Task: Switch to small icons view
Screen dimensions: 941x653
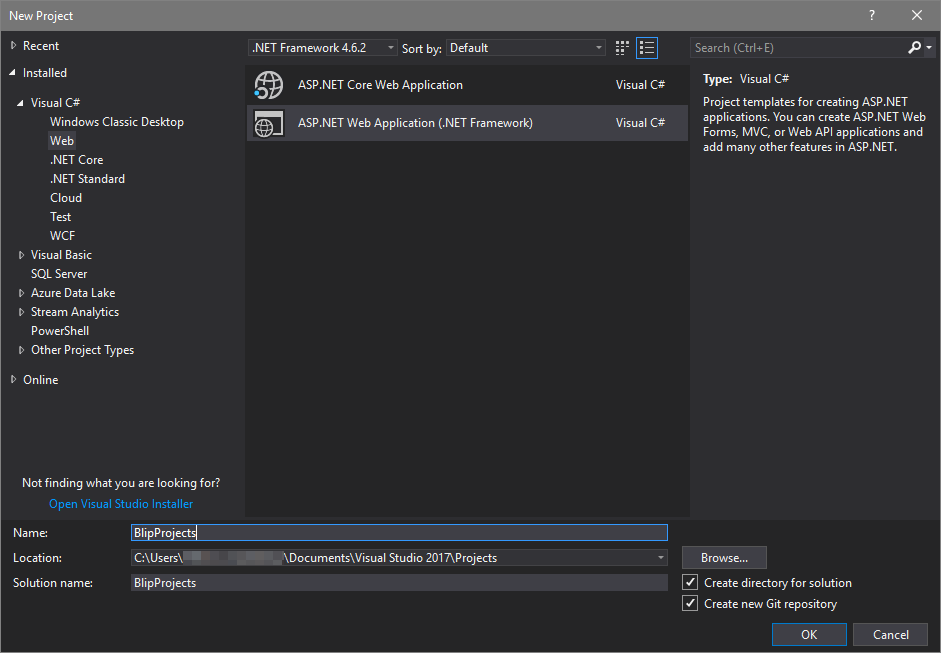Action: tap(622, 48)
